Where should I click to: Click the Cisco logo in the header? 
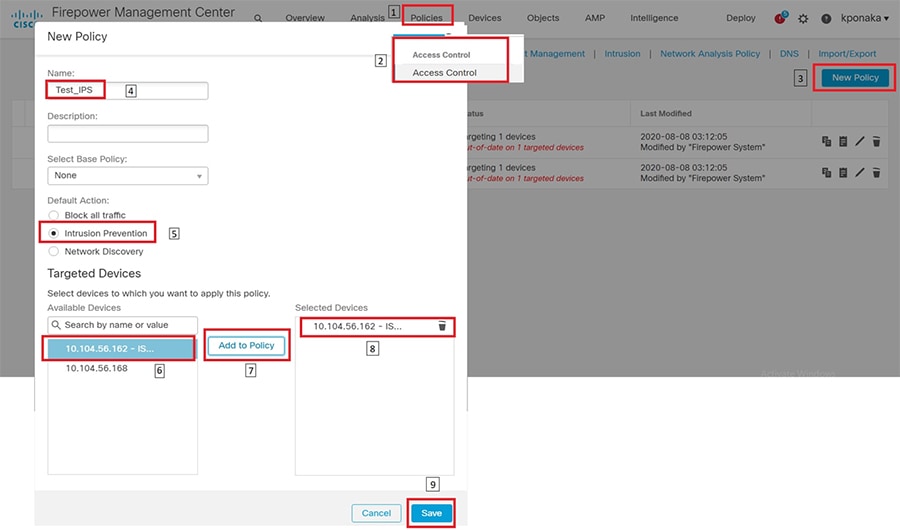pos(26,18)
